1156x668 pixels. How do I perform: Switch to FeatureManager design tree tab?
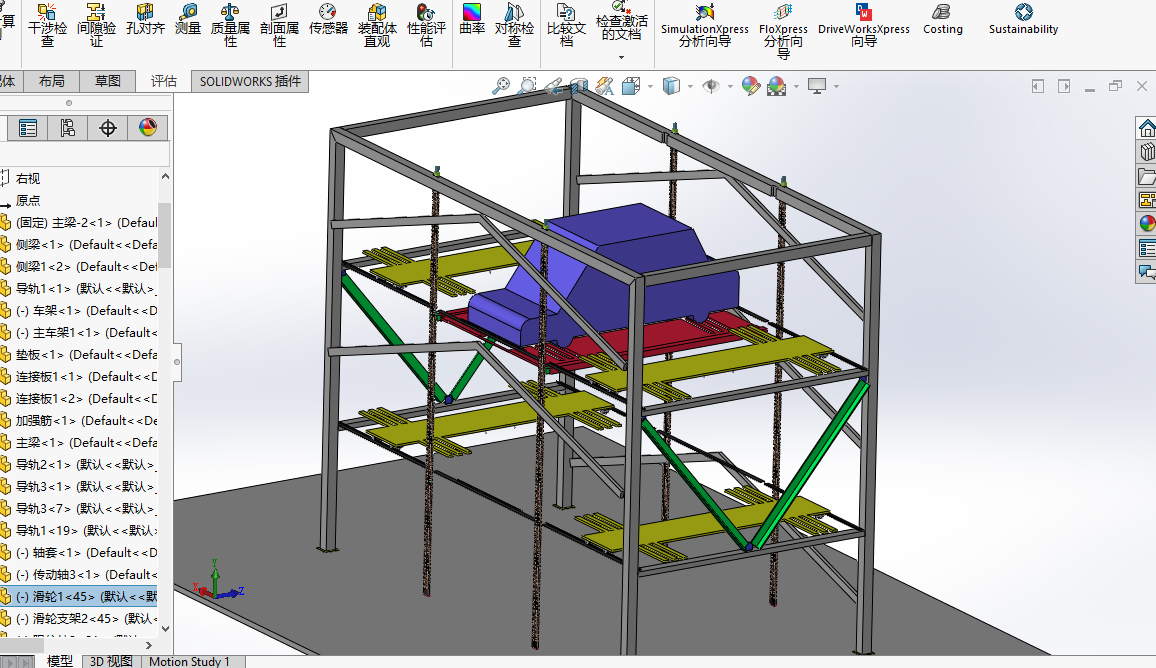click(x=28, y=128)
